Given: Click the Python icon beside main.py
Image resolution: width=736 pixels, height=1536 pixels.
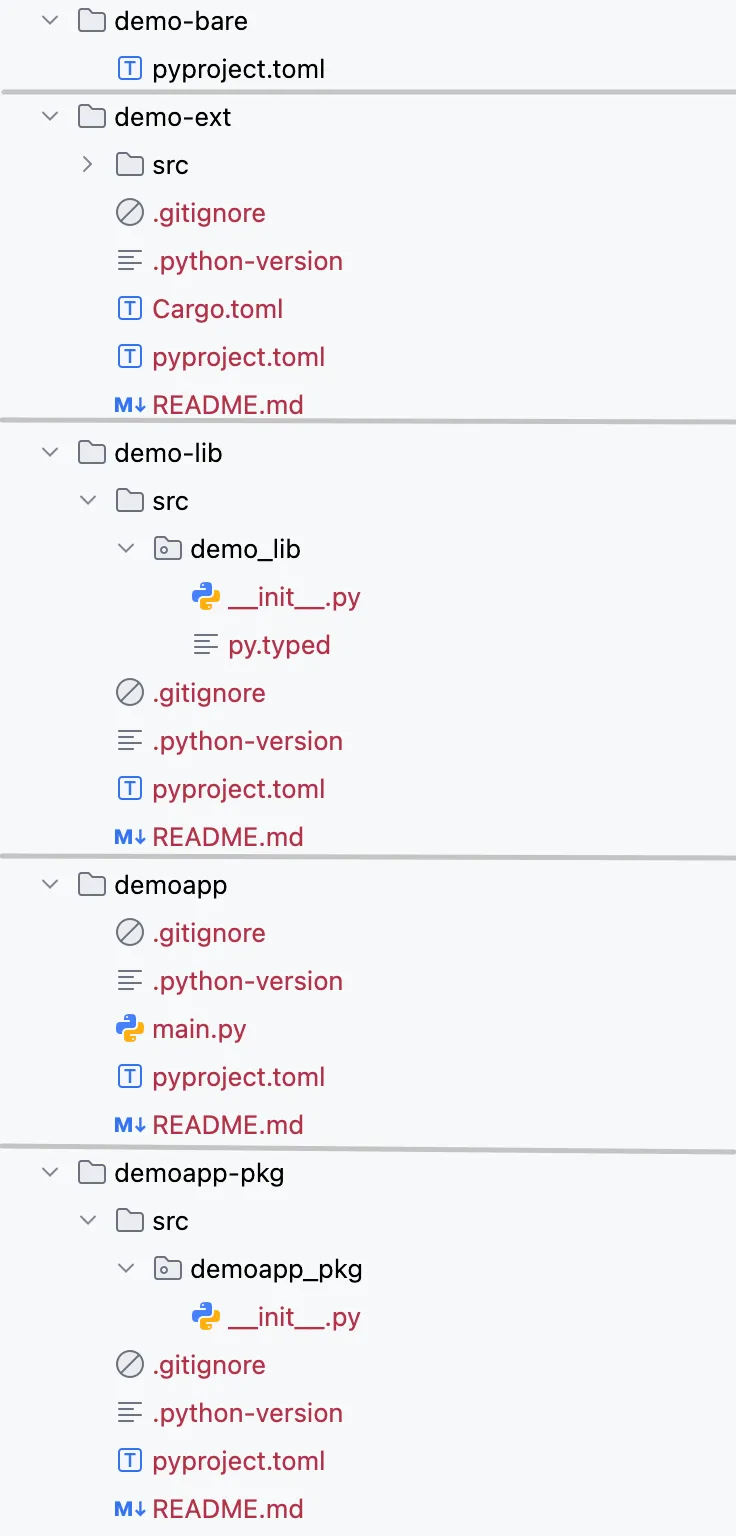Looking at the screenshot, I should click(129, 1029).
